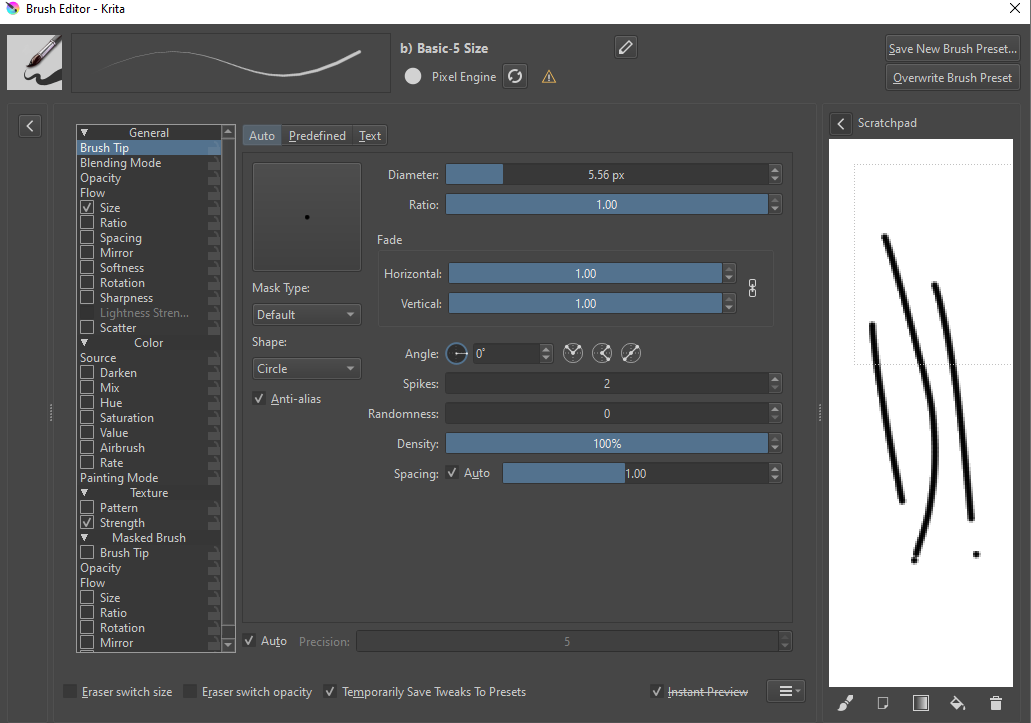This screenshot has width=1031, height=723.
Task: Open the Mask Type dropdown
Action: click(x=306, y=314)
